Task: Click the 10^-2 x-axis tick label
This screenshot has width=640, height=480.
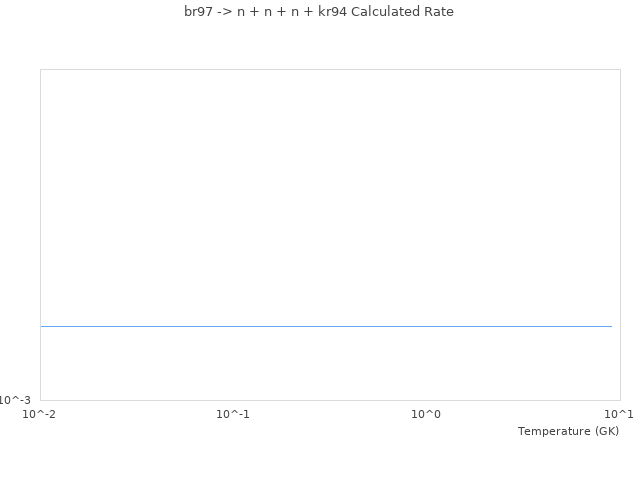Action: tap(40, 414)
